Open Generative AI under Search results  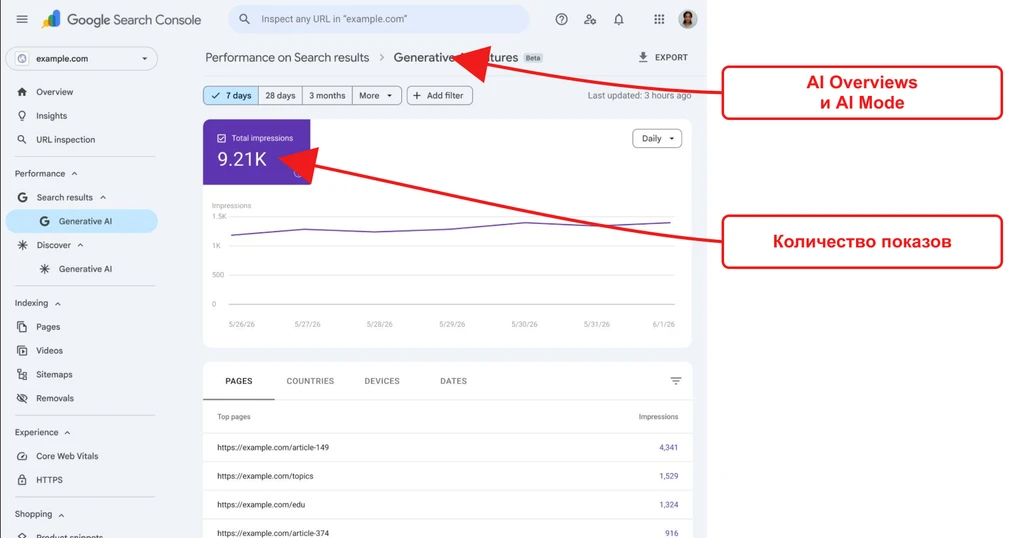pos(82,221)
